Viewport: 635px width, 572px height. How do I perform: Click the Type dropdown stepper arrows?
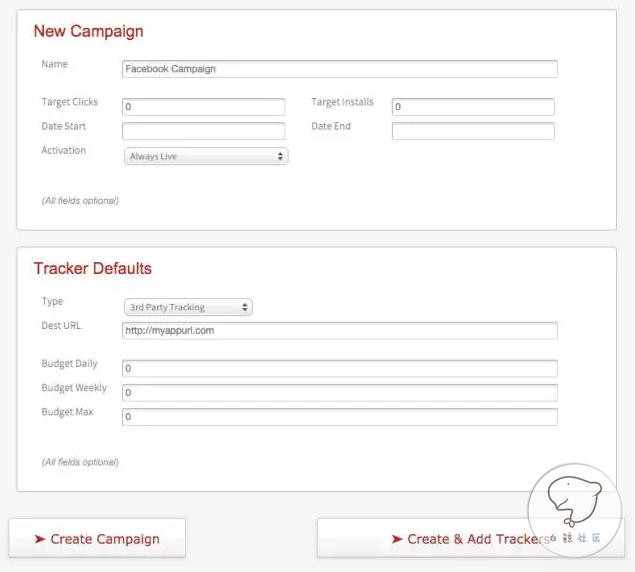point(245,307)
